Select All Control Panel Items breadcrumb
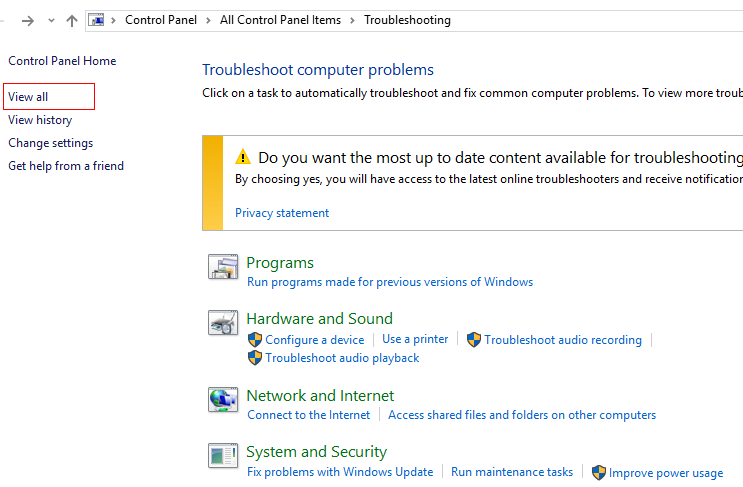 280,20
